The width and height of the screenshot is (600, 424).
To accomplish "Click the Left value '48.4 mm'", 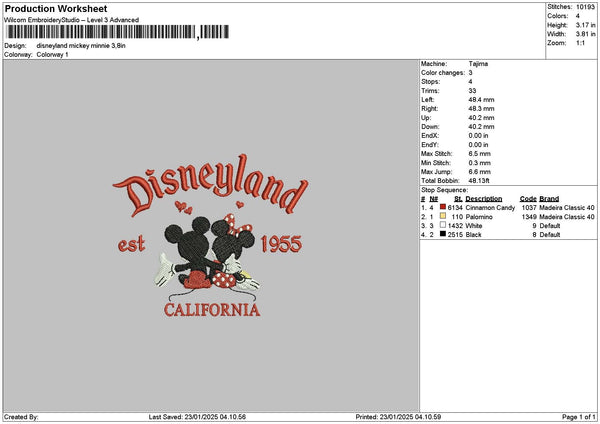I will (481, 100).
